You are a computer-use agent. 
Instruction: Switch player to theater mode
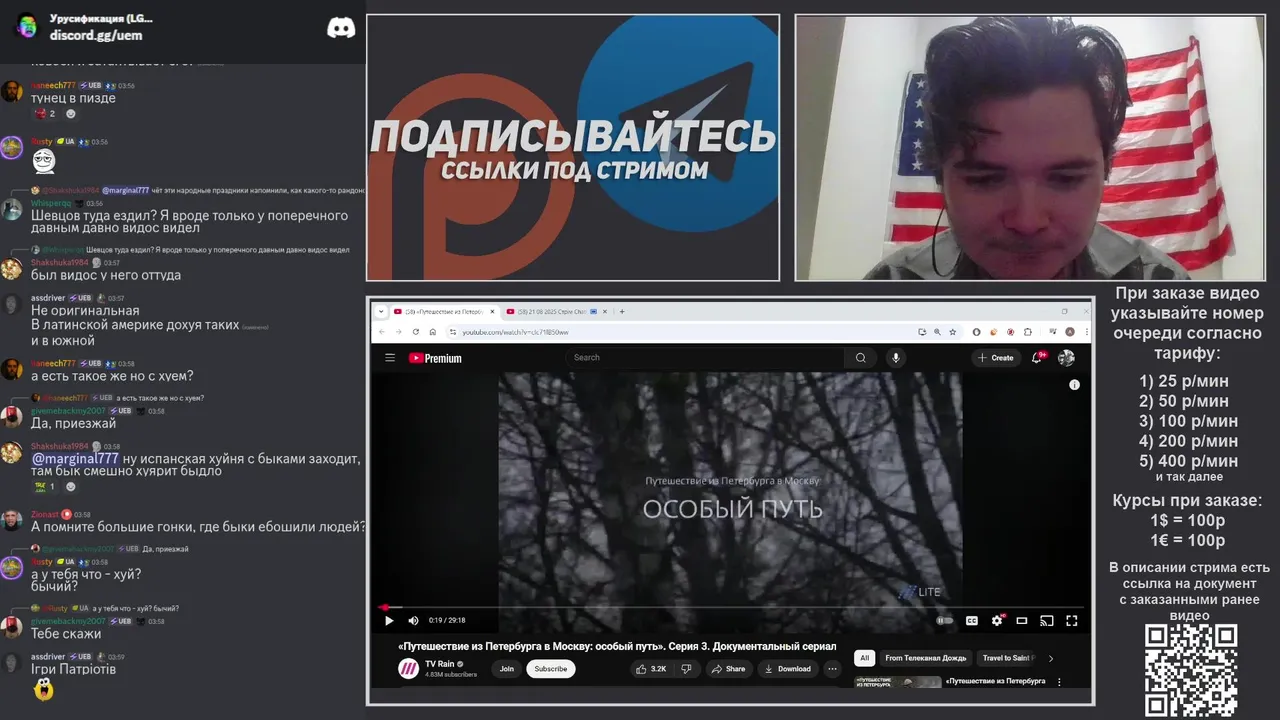pyautogui.click(x=1022, y=621)
